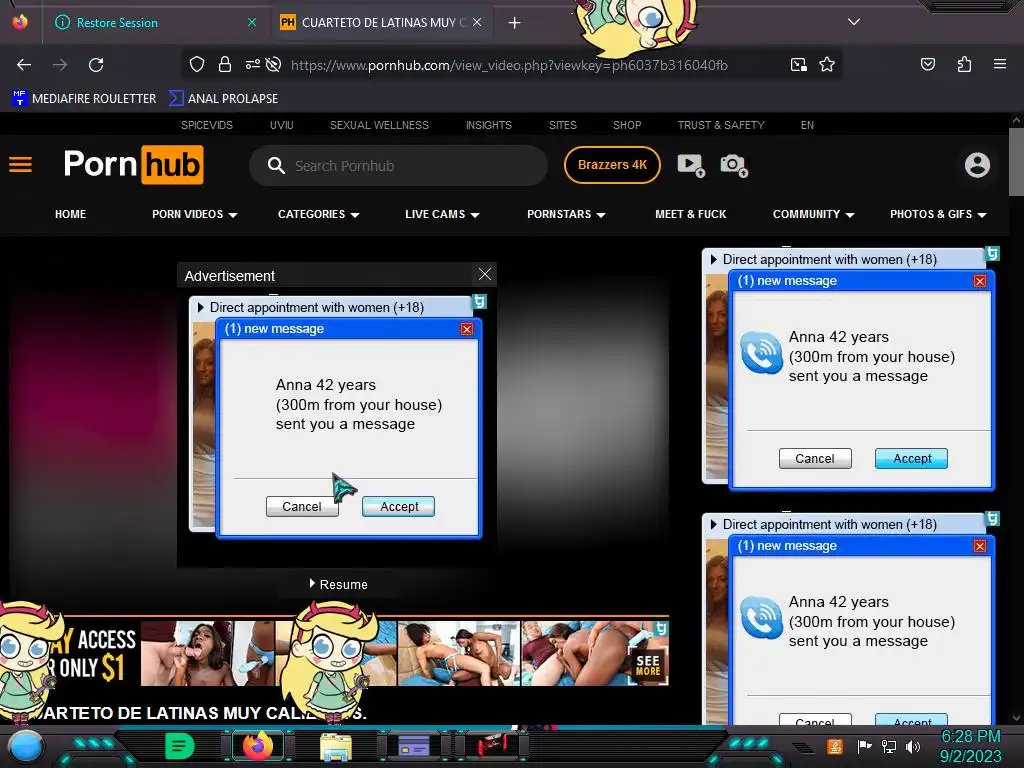Open Firefox View from the tab bar
Image resolution: width=1024 pixels, height=768 pixels.
20,22
